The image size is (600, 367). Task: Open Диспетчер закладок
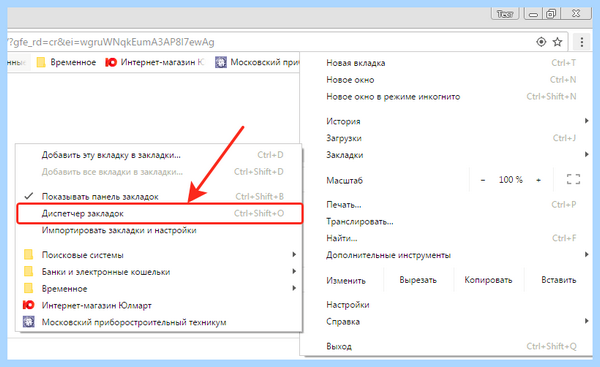(159, 213)
